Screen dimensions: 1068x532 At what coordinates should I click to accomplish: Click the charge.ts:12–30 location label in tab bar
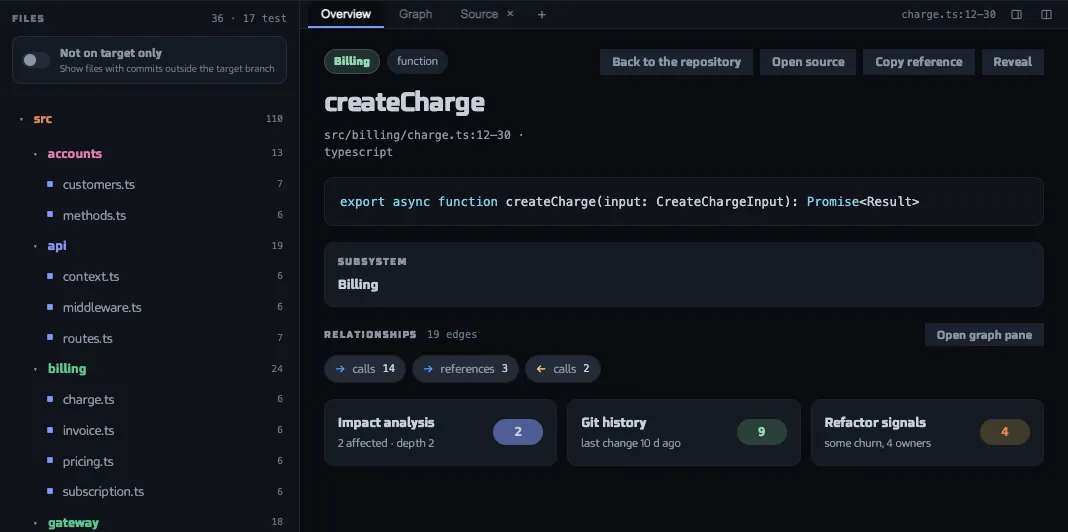pyautogui.click(x=948, y=14)
